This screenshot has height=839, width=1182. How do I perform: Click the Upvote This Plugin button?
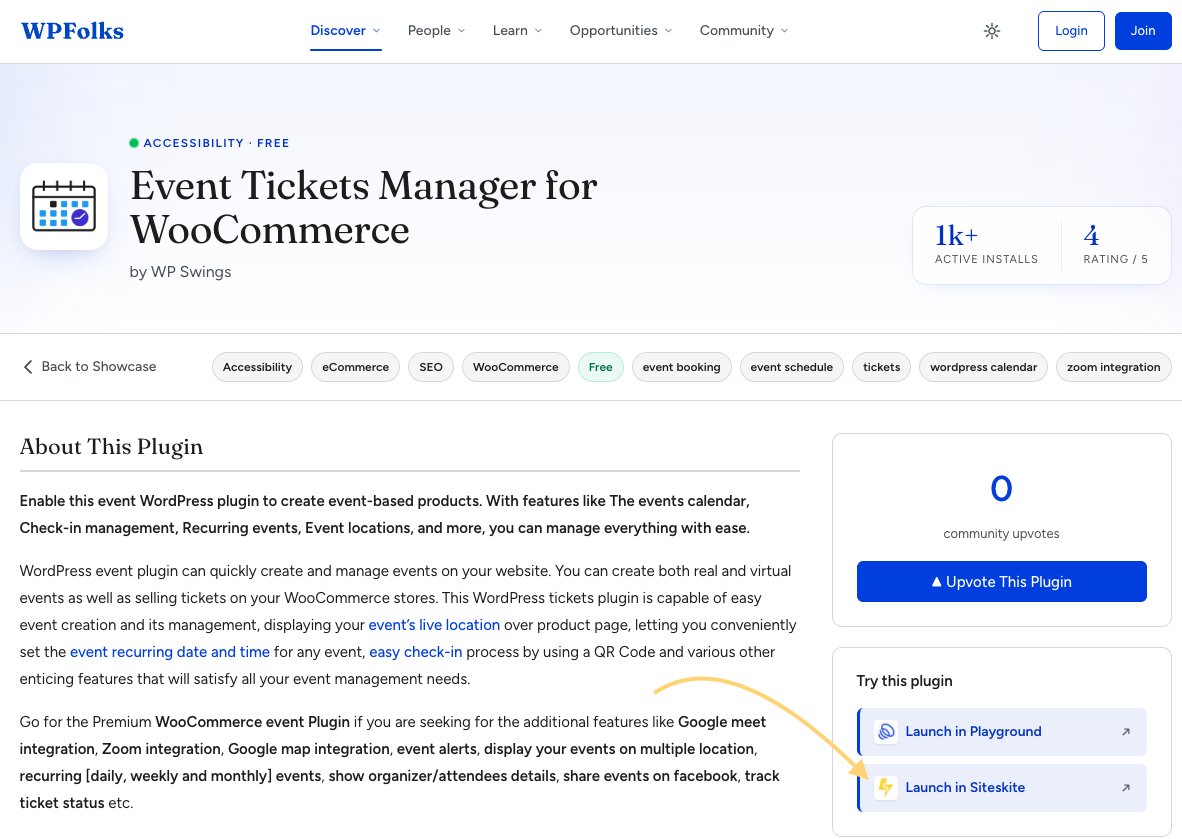pos(1001,582)
